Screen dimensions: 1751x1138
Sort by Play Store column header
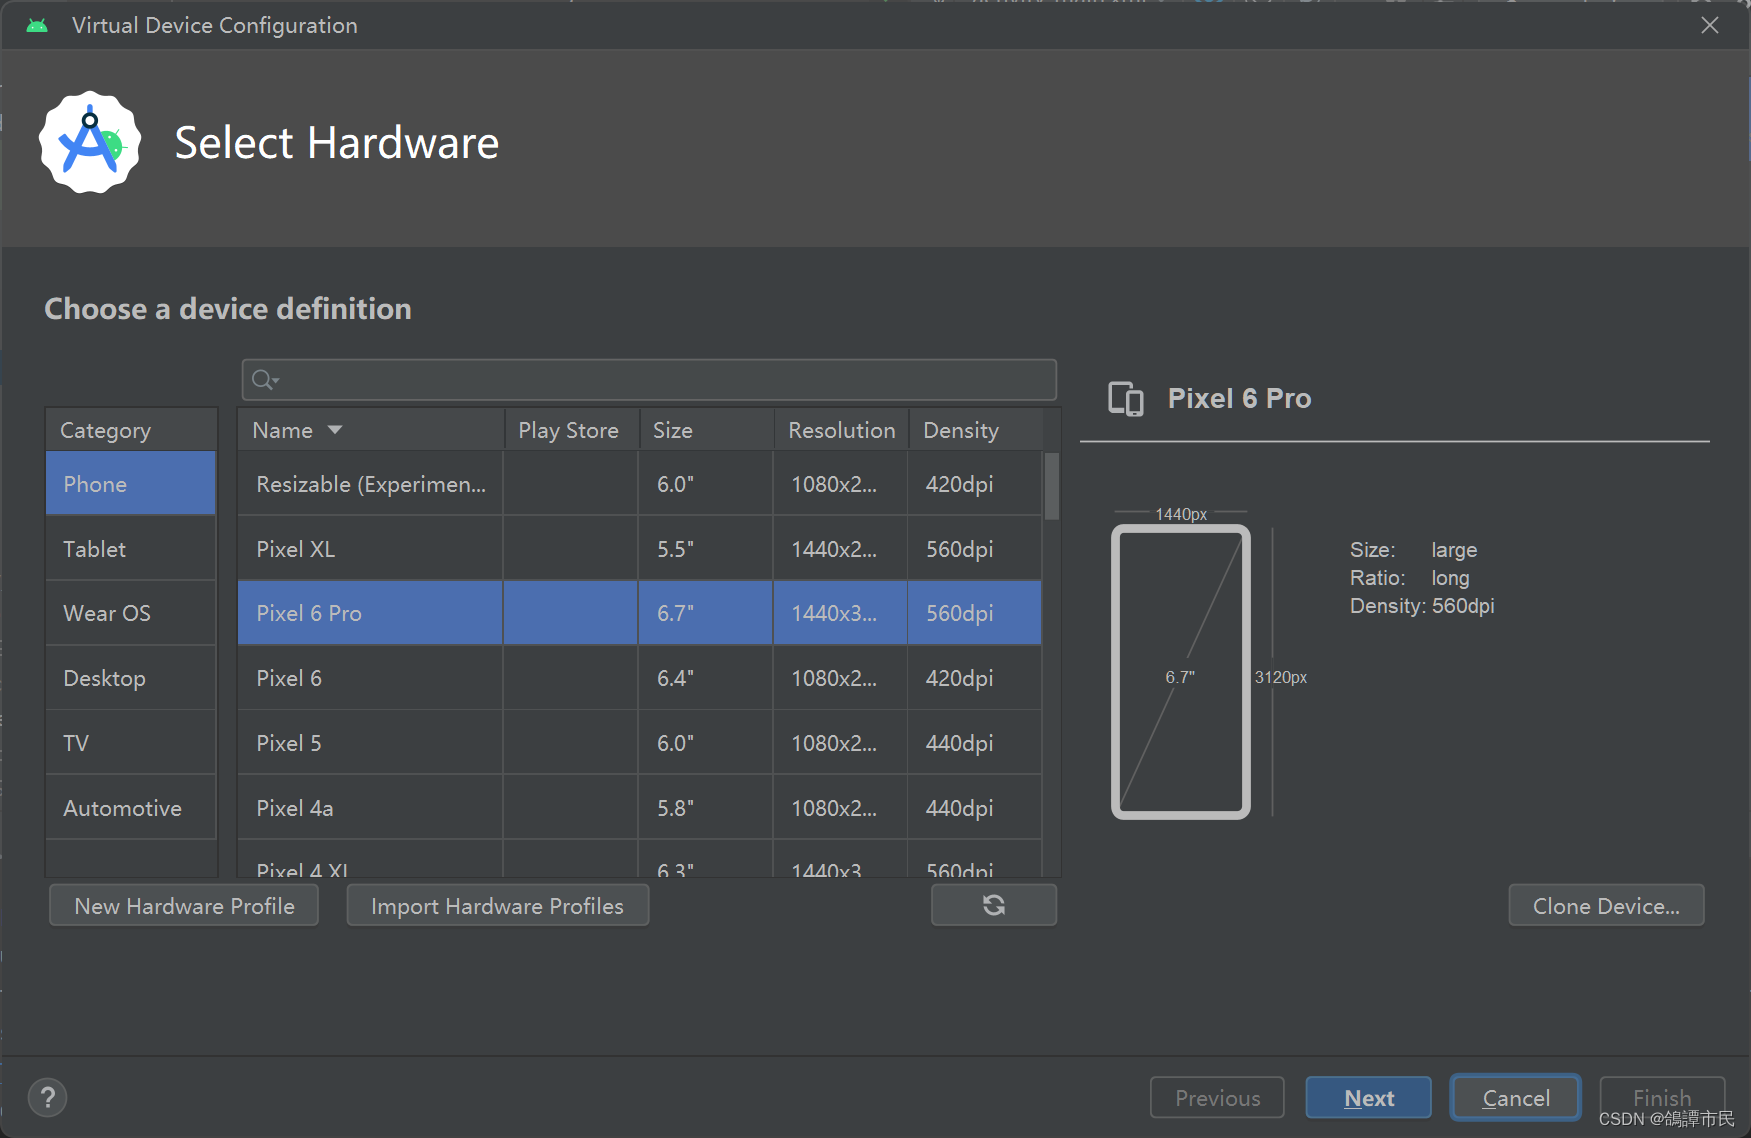click(x=571, y=430)
